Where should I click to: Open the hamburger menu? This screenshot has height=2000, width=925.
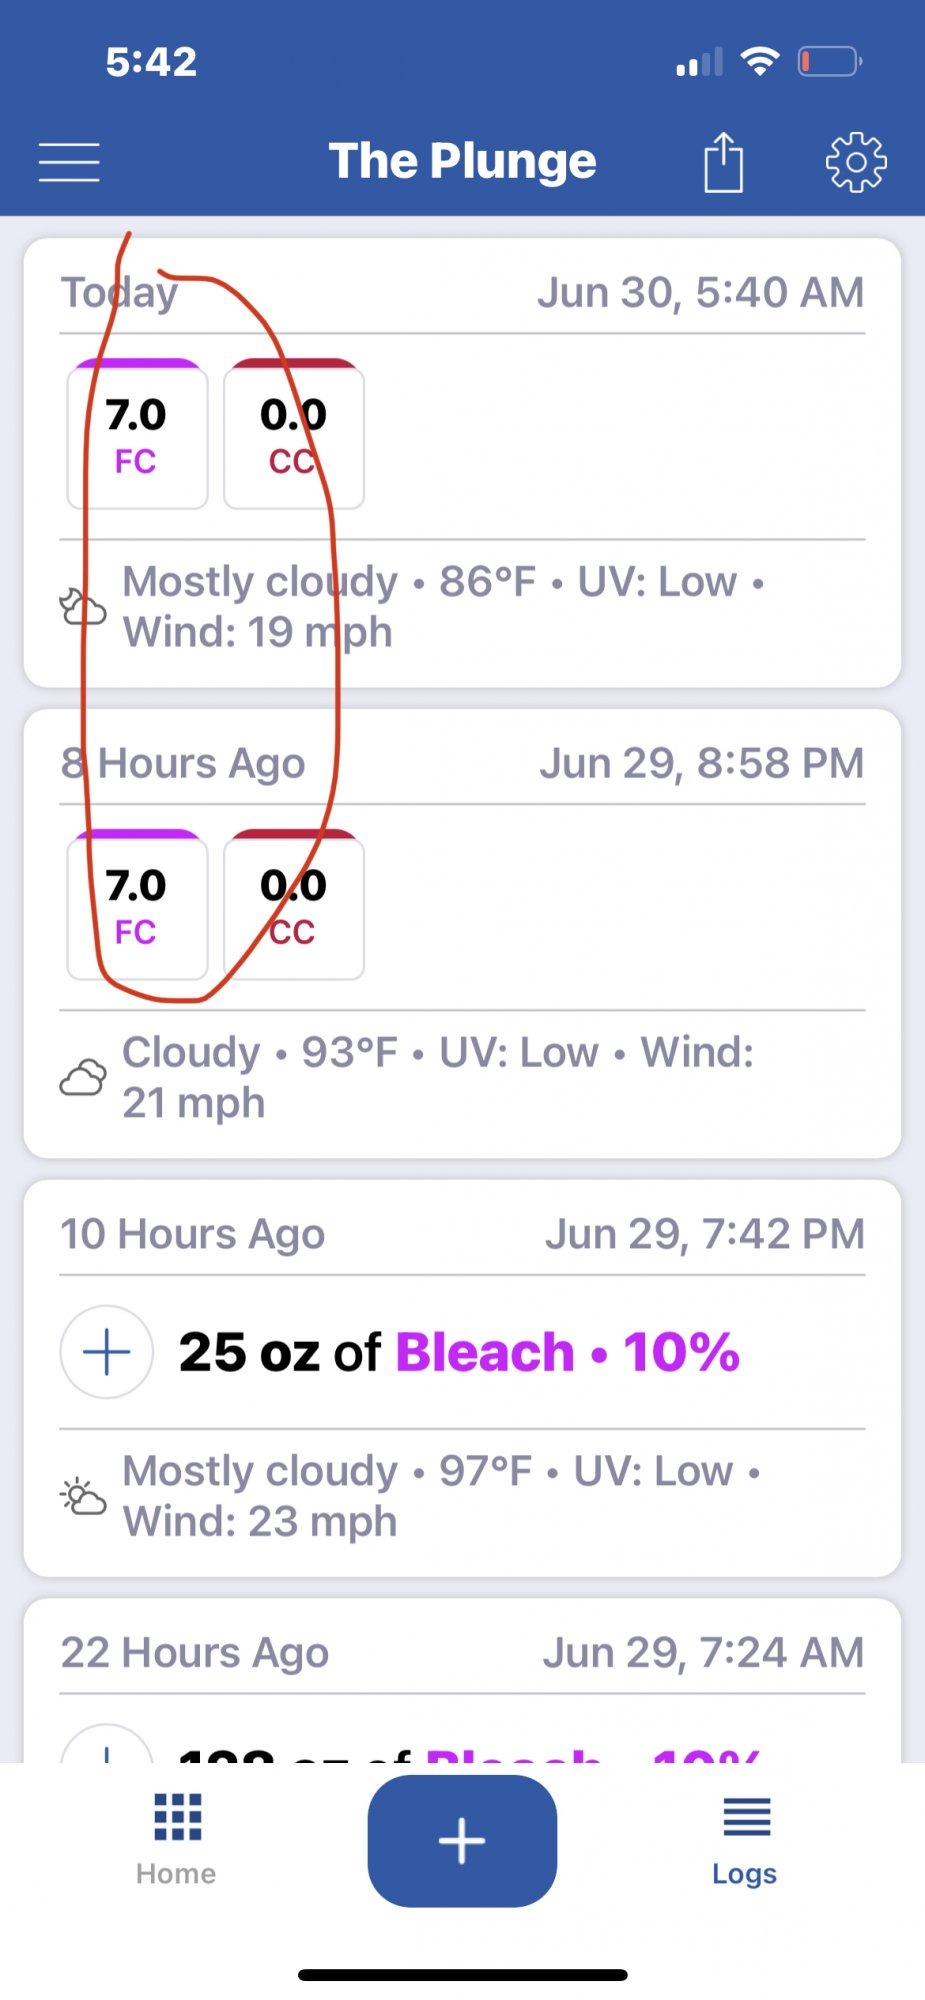tap(69, 162)
